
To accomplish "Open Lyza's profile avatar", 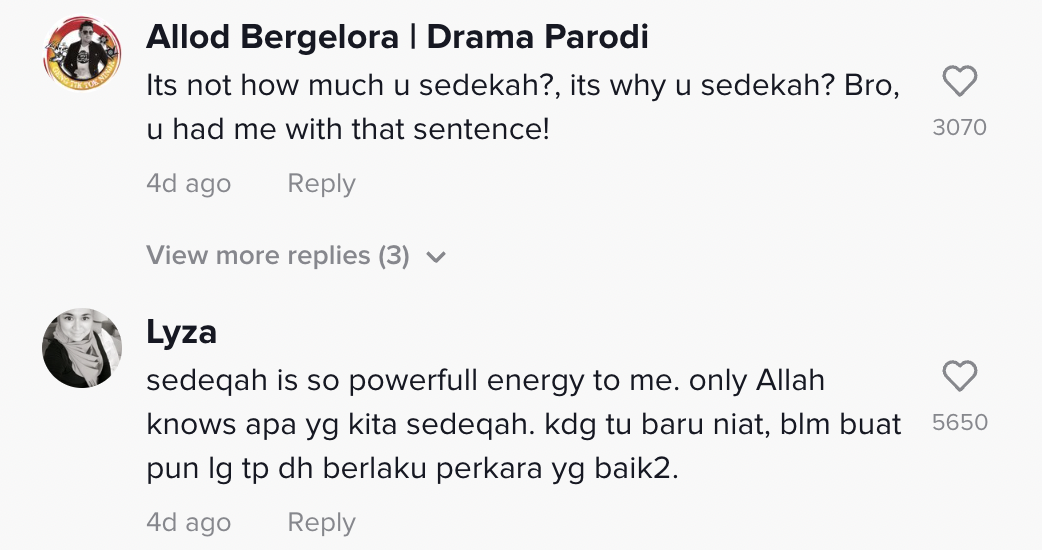I will pos(82,348).
